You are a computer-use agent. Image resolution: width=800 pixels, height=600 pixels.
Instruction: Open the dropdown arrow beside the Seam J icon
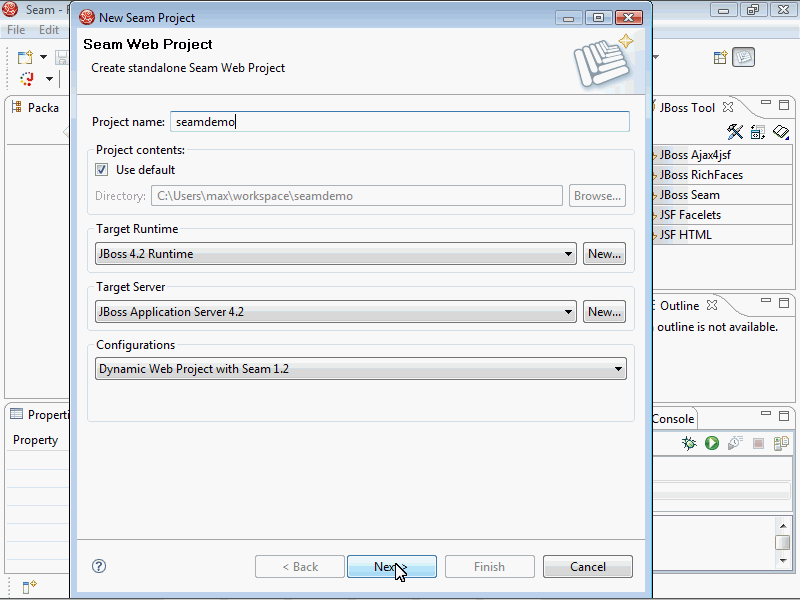[49, 79]
